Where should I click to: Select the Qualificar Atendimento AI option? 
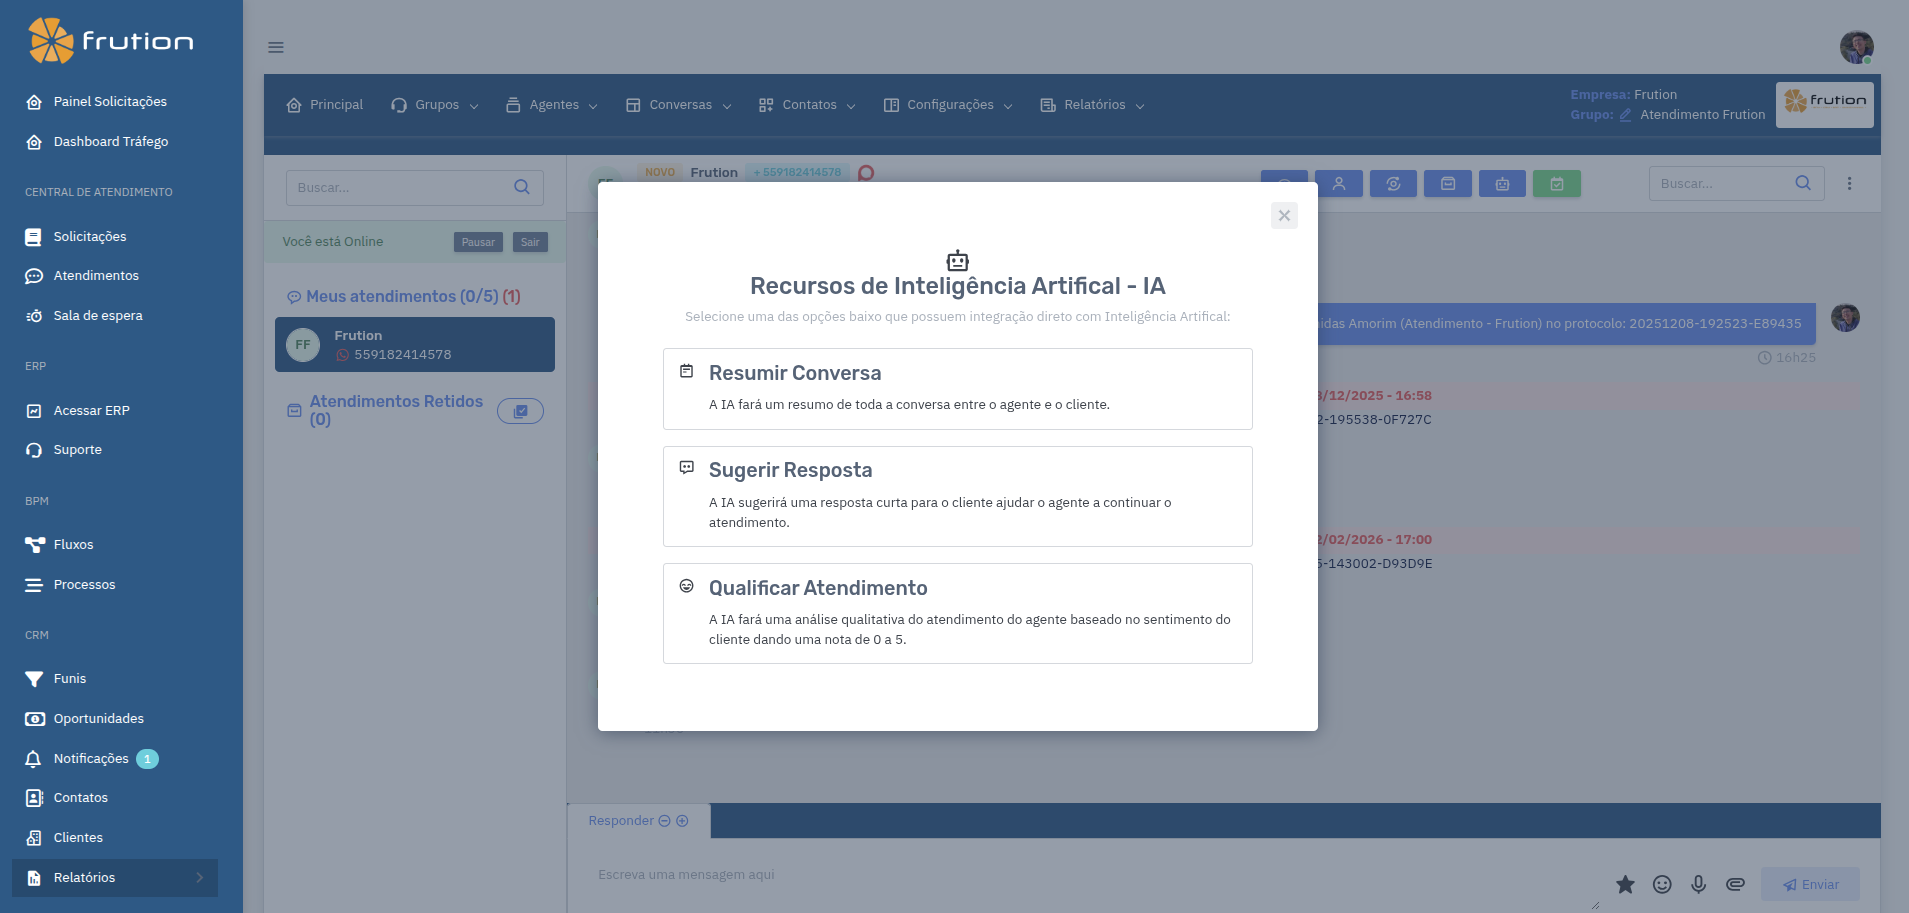pos(956,613)
